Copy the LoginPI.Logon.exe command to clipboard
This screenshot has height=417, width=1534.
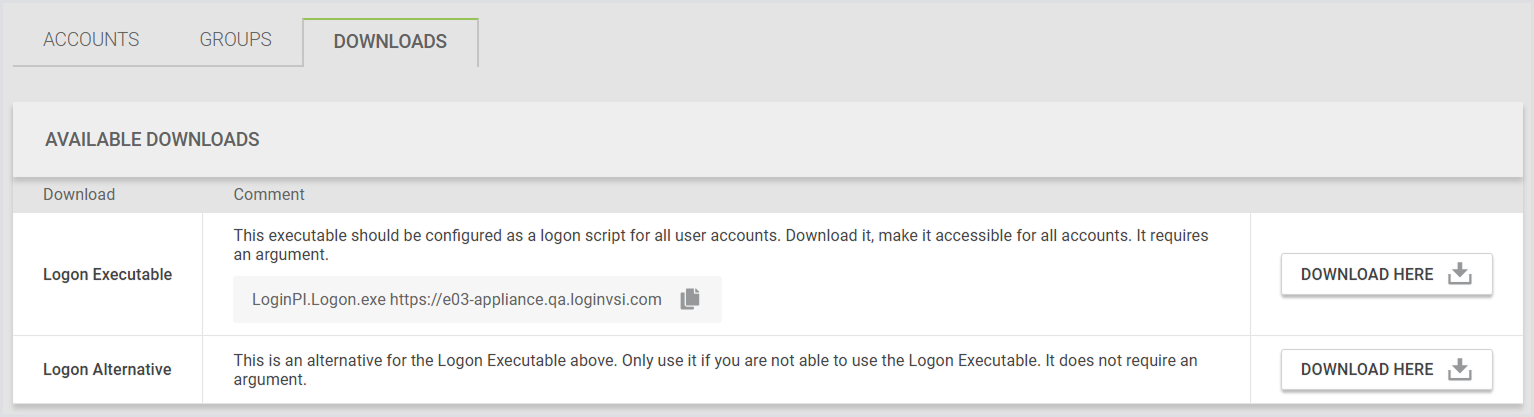click(690, 299)
